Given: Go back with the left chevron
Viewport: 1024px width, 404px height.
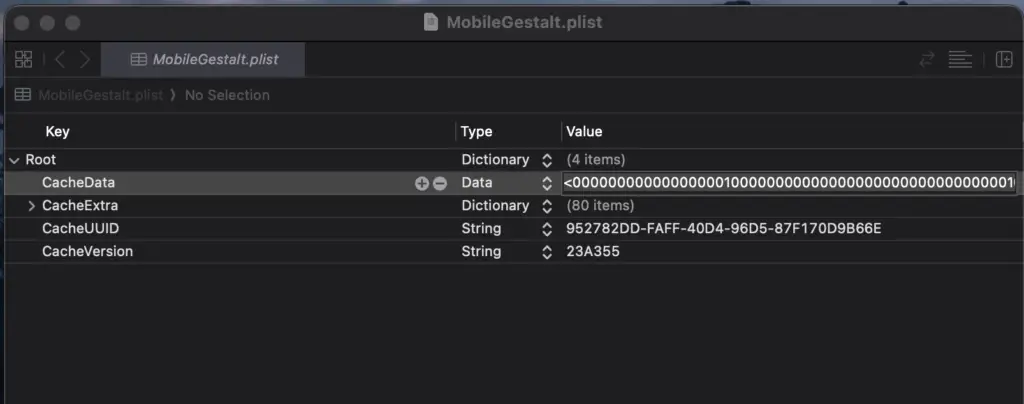Looking at the screenshot, I should (x=59, y=59).
